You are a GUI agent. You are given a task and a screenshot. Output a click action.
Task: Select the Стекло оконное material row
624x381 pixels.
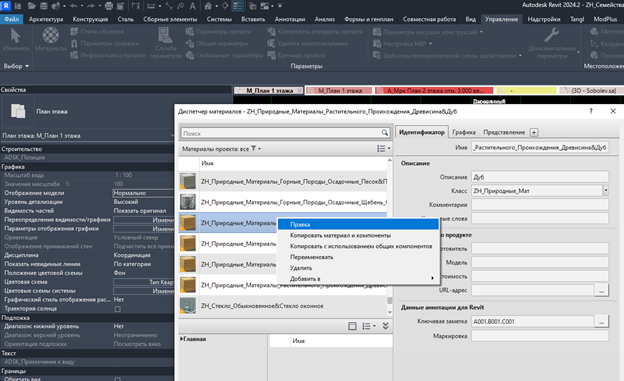coord(283,305)
